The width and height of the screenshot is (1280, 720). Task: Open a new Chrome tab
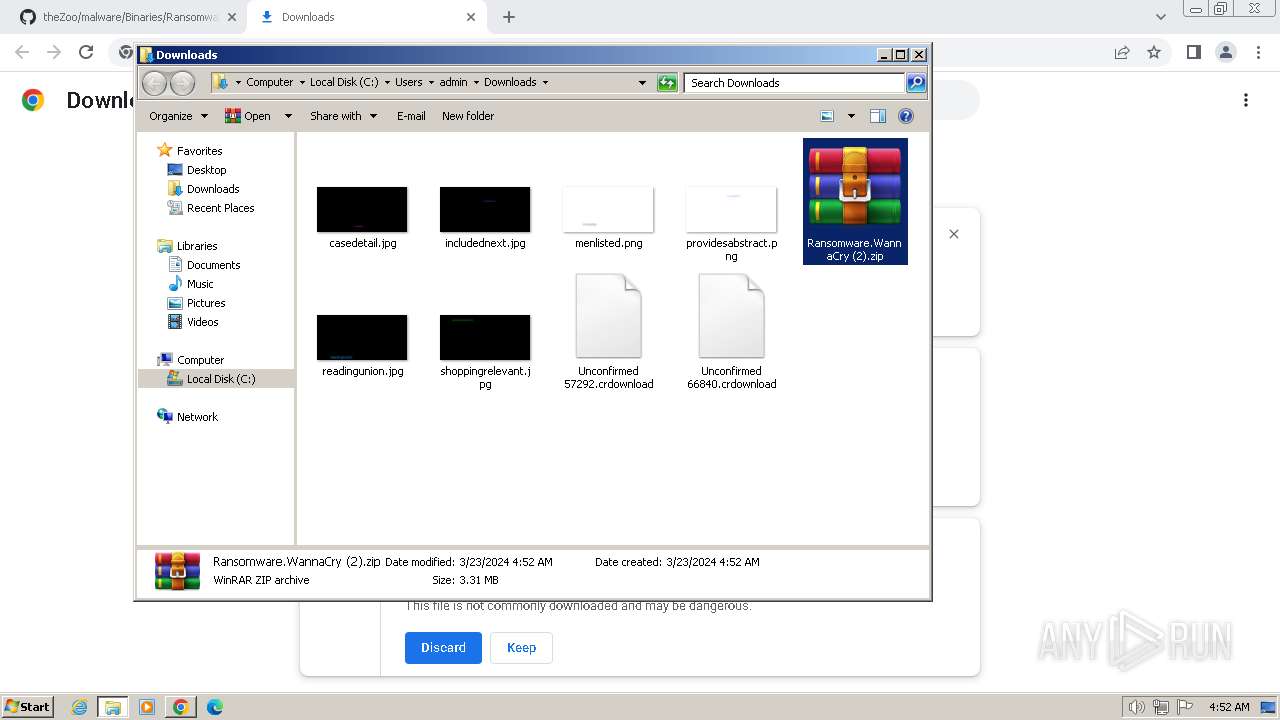(x=509, y=17)
